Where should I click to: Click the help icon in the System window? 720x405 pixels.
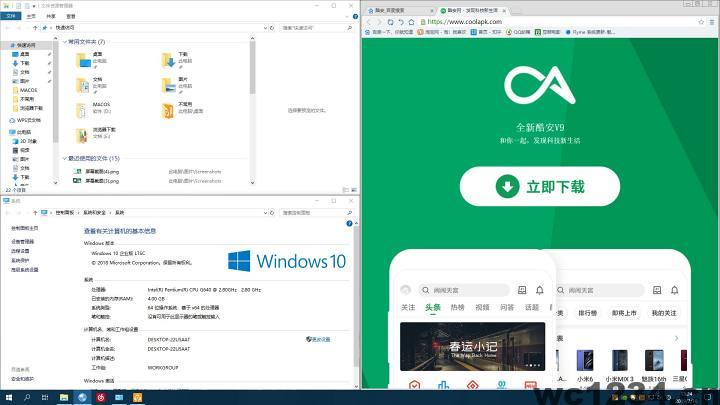tap(349, 224)
